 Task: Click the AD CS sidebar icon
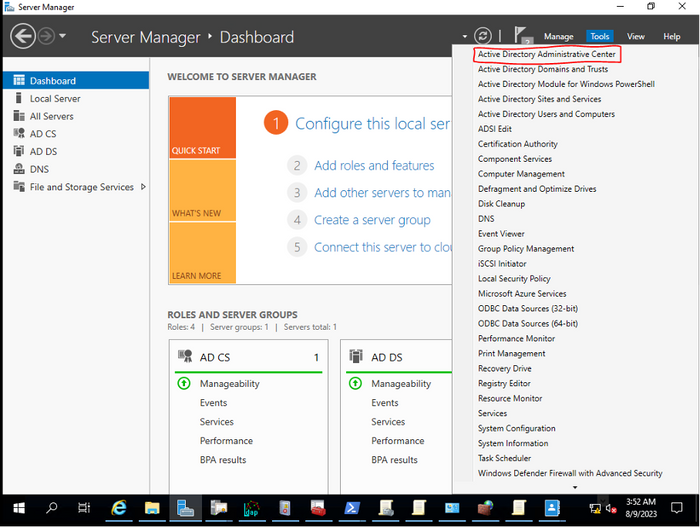pyautogui.click(x=19, y=134)
